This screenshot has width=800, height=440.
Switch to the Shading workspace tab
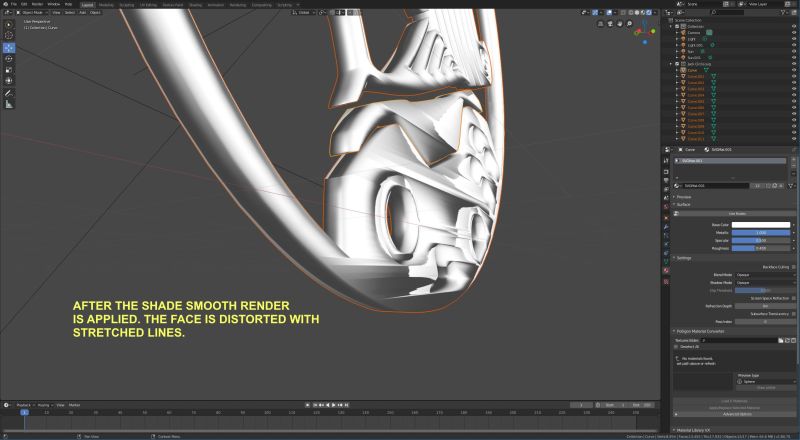[x=195, y=5]
